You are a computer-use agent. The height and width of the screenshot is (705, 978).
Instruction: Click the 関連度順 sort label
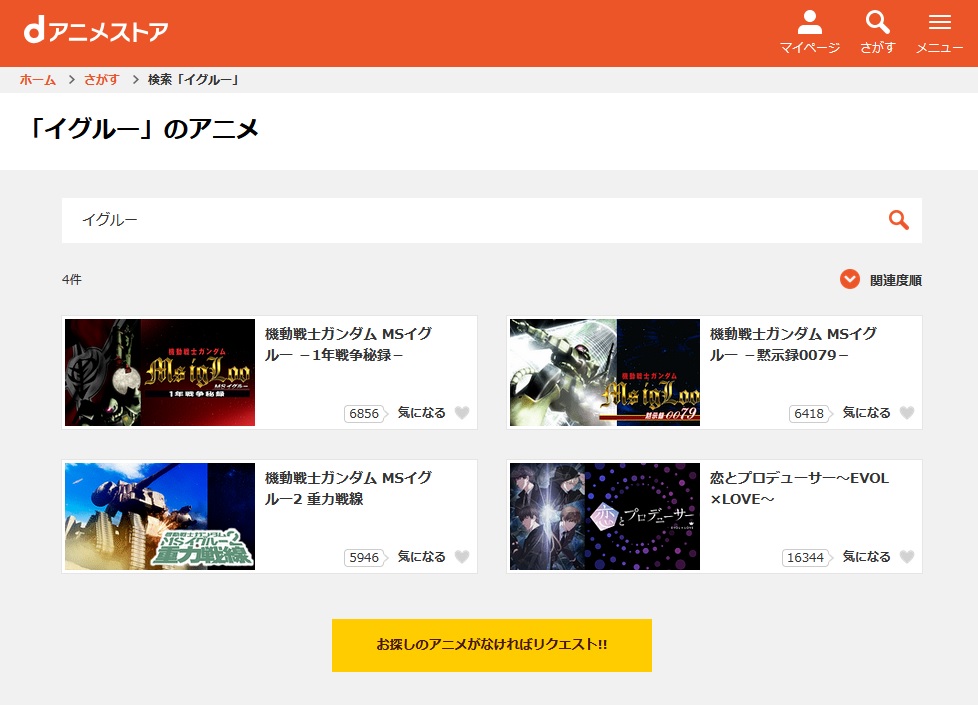(896, 280)
